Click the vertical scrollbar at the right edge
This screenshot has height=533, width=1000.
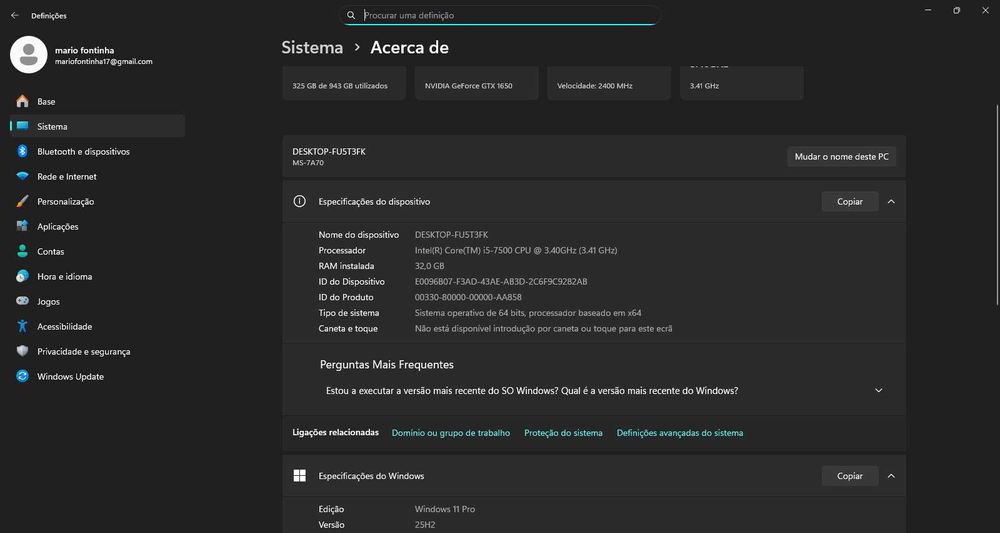[996, 204]
